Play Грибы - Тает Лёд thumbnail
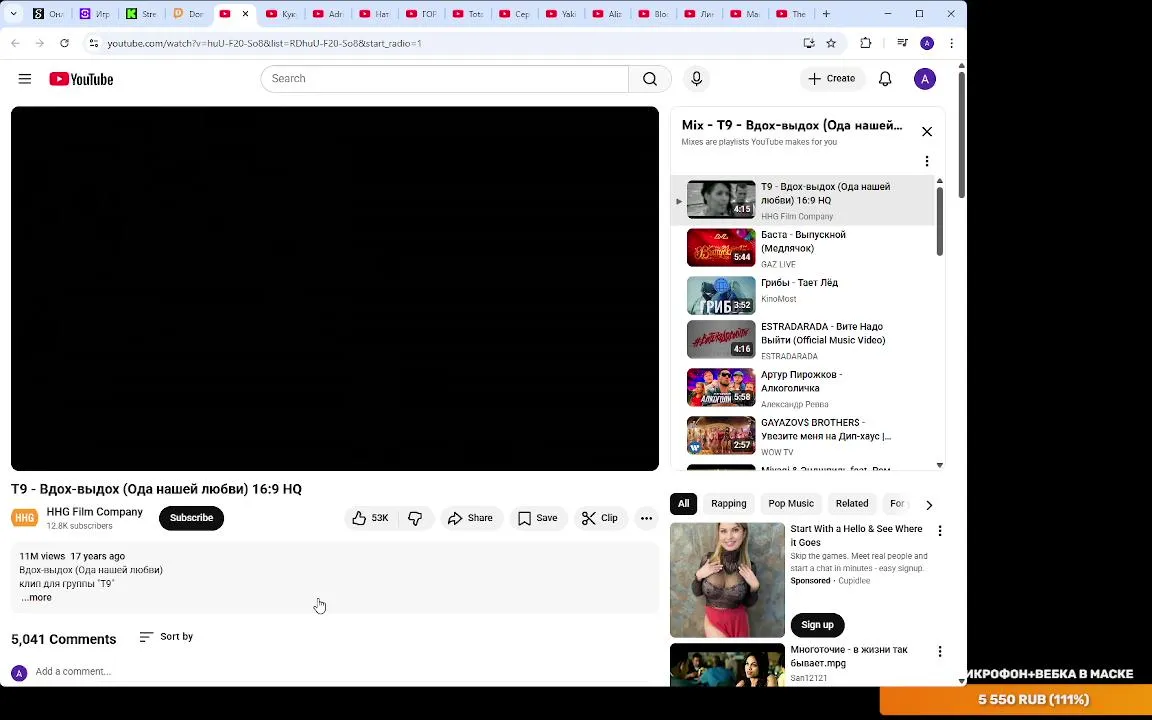The height and width of the screenshot is (720, 1152). [721, 295]
